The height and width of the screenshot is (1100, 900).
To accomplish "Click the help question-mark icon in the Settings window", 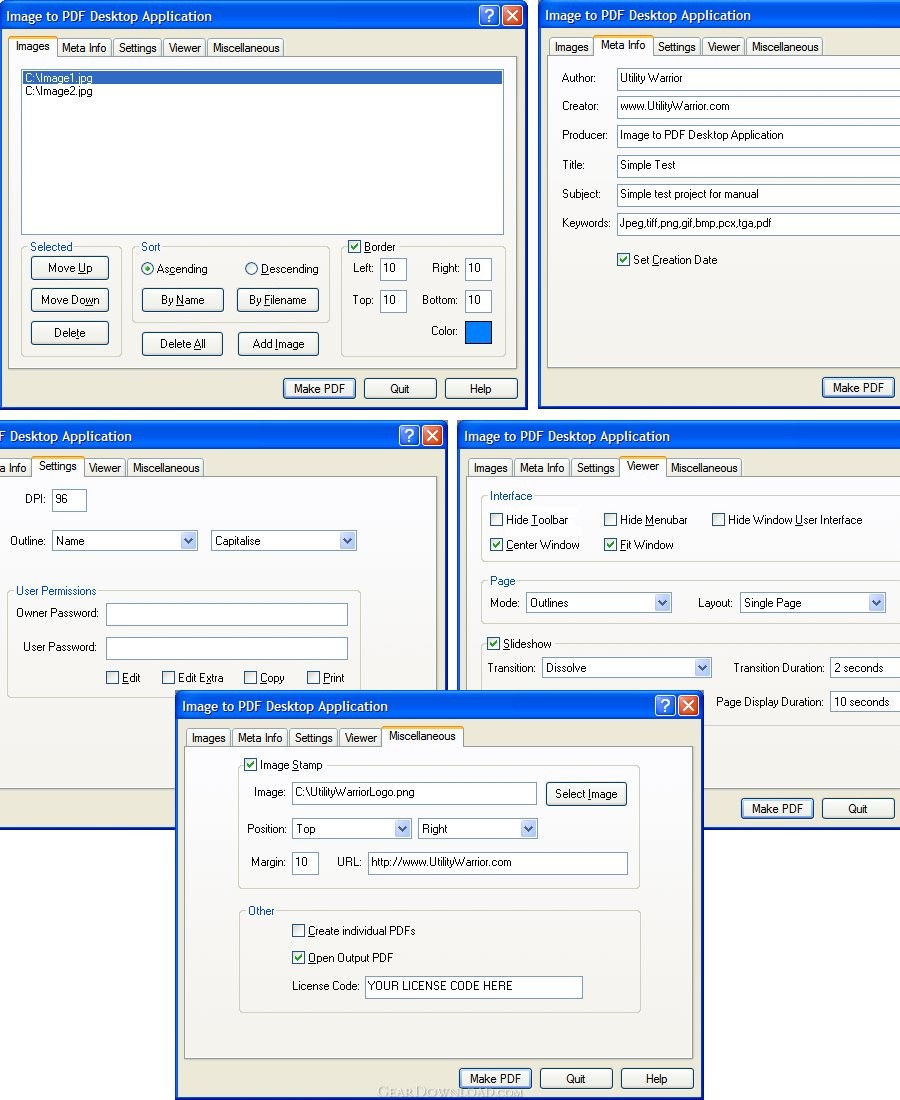I will pyautogui.click(x=409, y=436).
